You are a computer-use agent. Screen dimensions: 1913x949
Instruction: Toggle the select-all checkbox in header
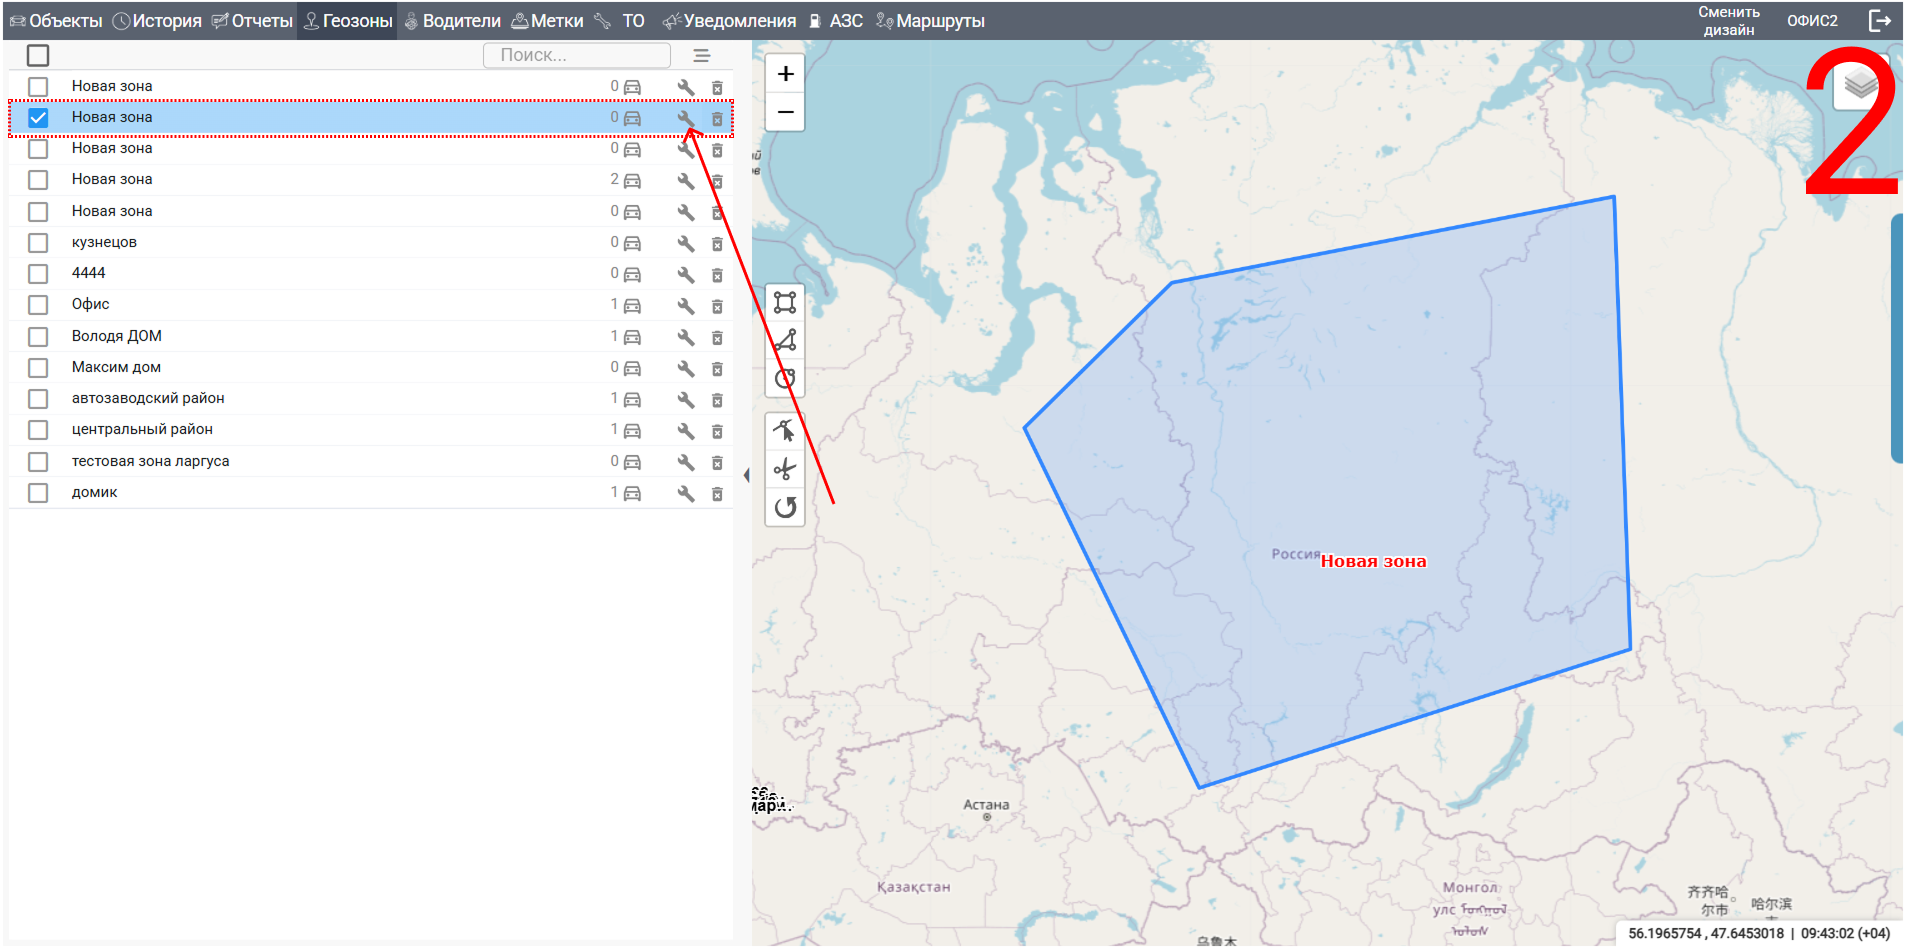coord(38,56)
